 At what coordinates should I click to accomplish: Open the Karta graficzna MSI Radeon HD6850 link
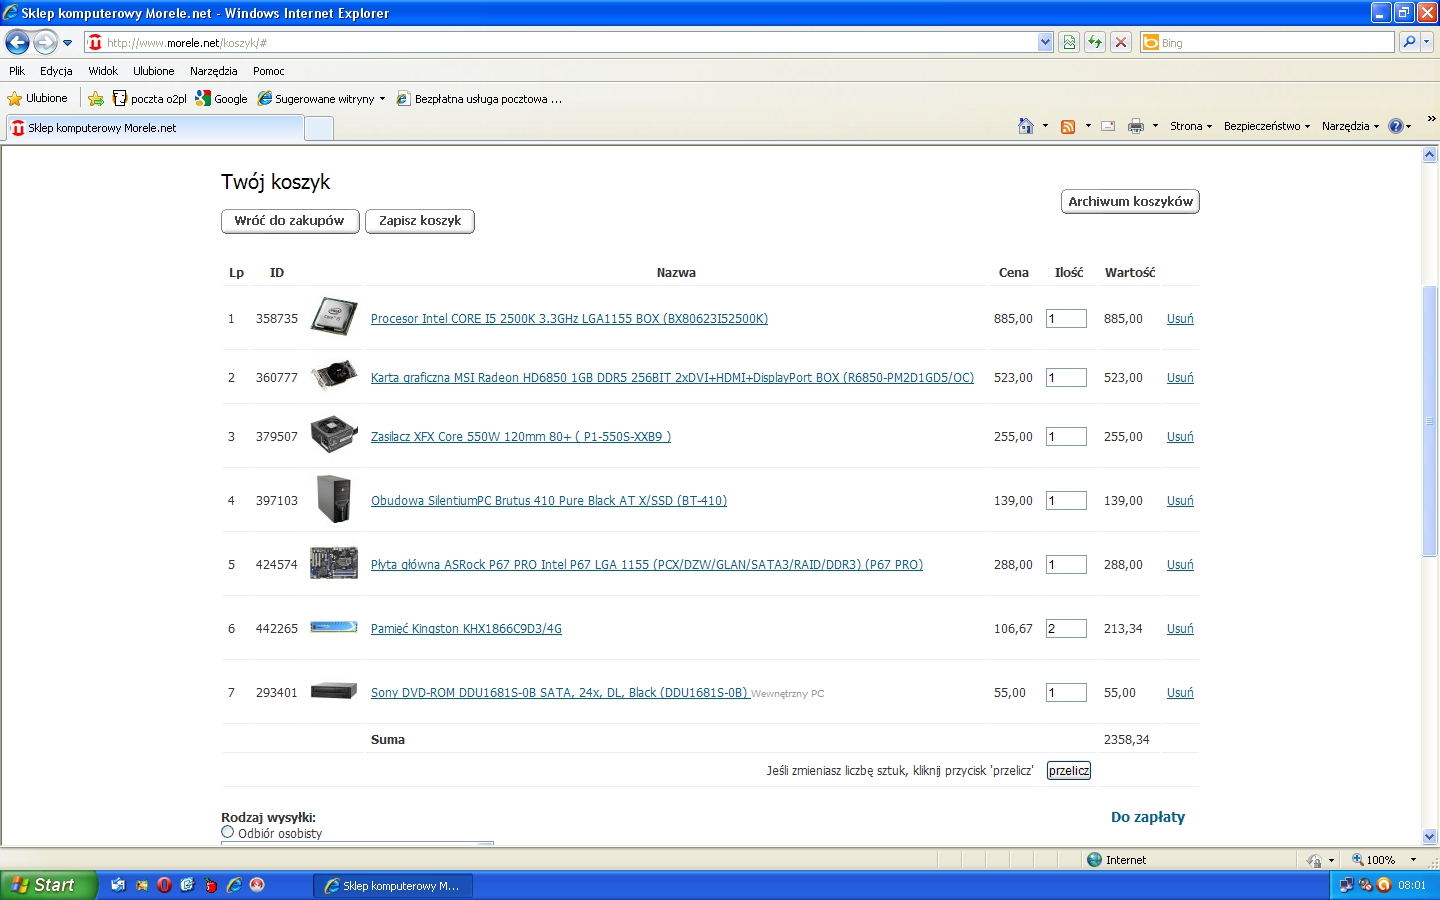(672, 378)
